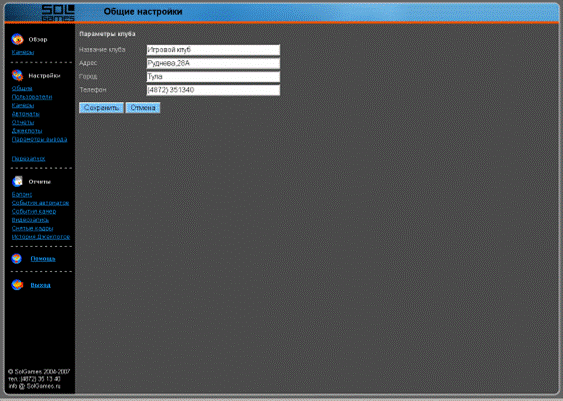Click the Телефон label
This screenshot has height=401, width=563.
[x=93, y=90]
